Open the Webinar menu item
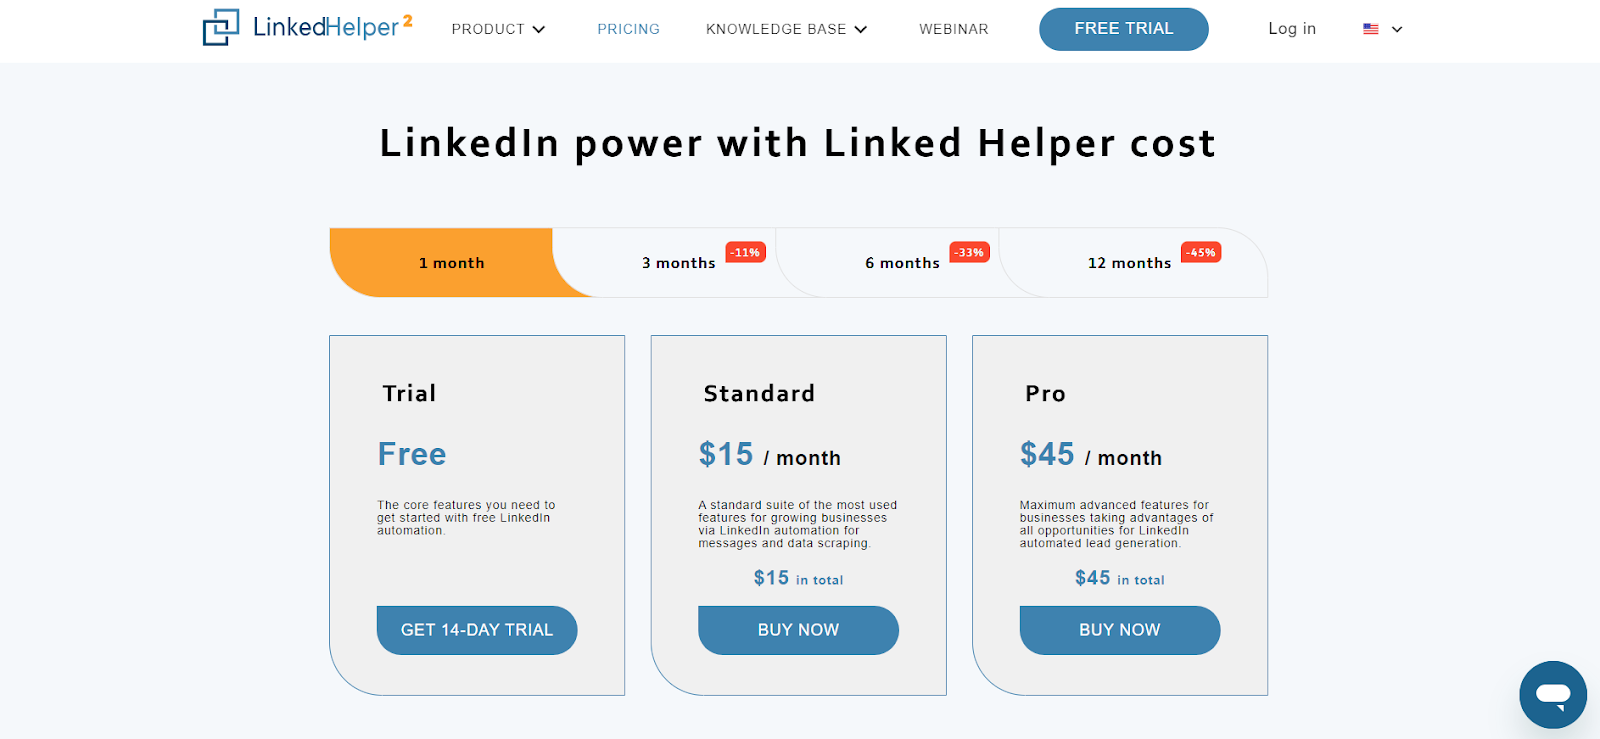The image size is (1600, 739). point(953,29)
